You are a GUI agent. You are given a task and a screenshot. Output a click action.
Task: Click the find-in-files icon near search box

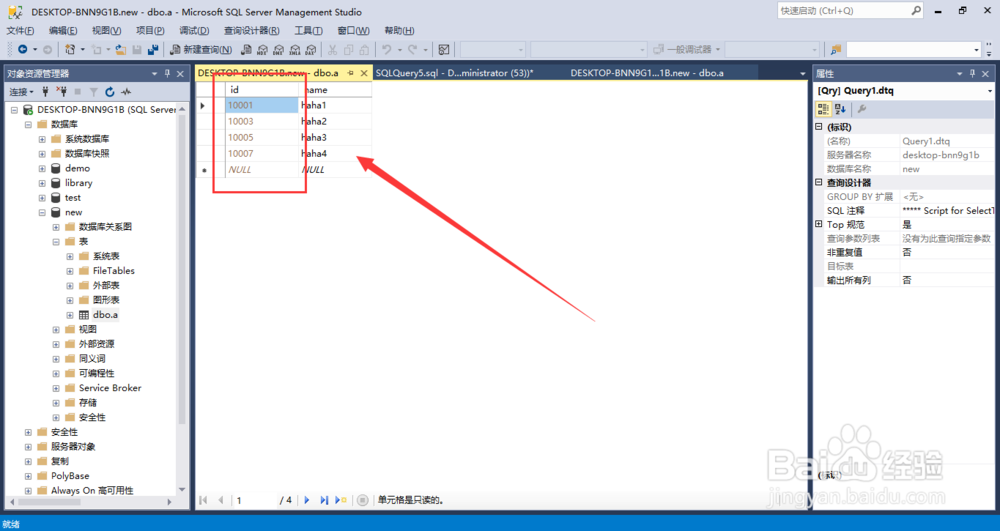point(835,49)
